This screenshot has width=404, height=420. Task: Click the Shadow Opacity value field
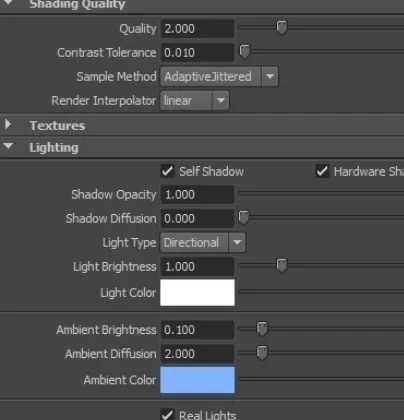click(x=197, y=195)
